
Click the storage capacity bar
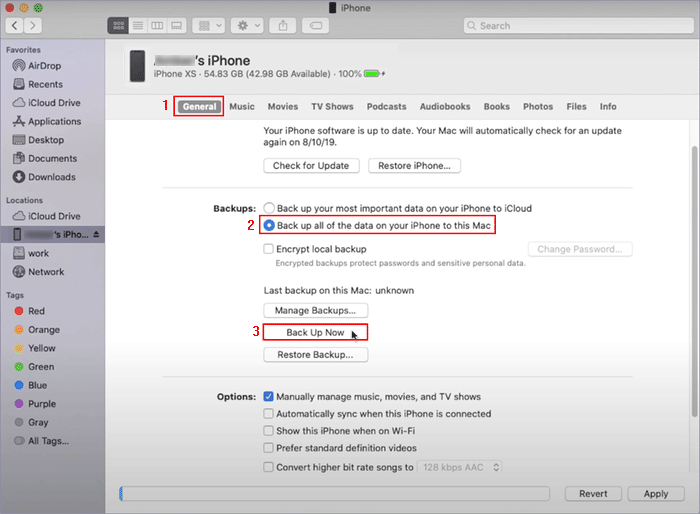tap(335, 493)
